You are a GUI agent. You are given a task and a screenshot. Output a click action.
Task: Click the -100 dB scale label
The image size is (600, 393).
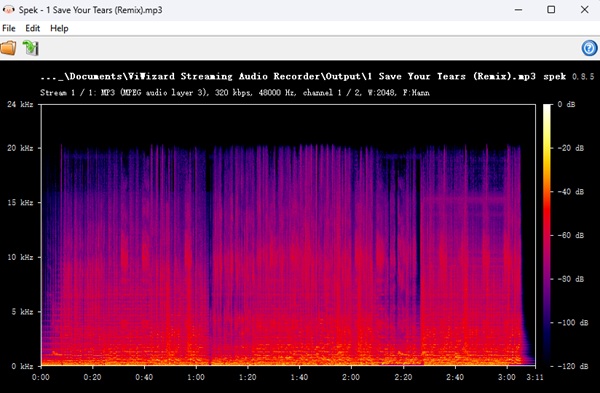click(x=573, y=323)
